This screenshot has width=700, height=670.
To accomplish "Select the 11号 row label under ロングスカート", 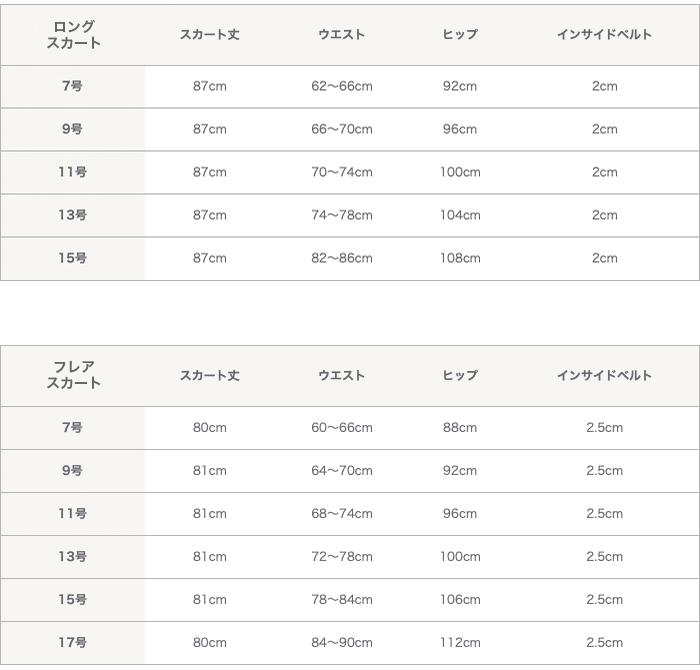I will 72,172.
